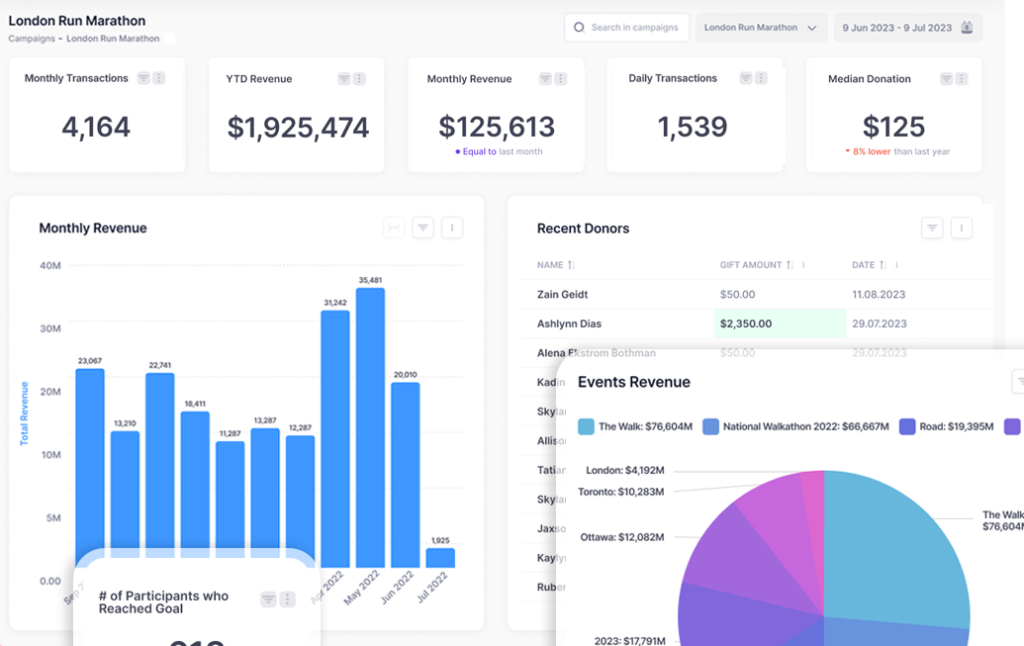Open the three-dot menu on Recent Donors
Viewport: 1024px width, 646px height.
point(961,228)
